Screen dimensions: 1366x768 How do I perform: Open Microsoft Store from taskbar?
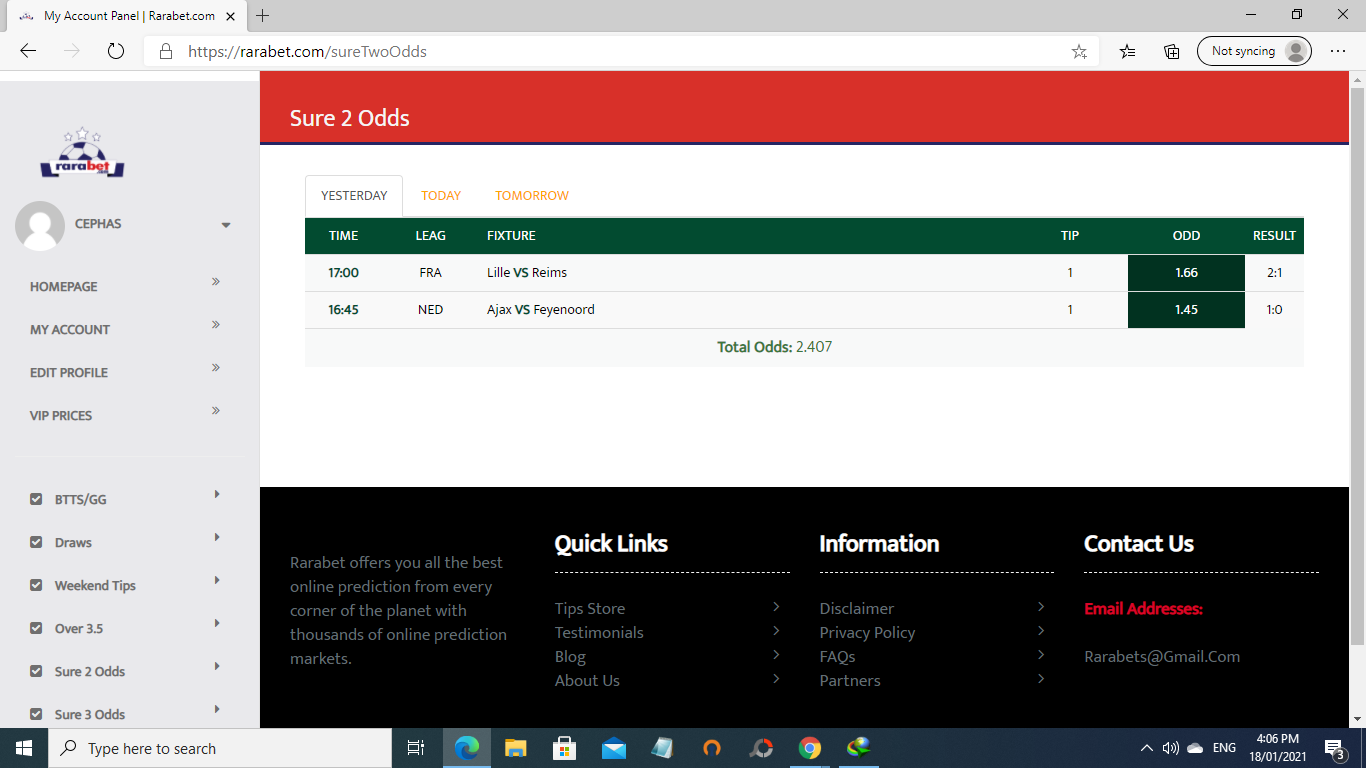pos(564,748)
